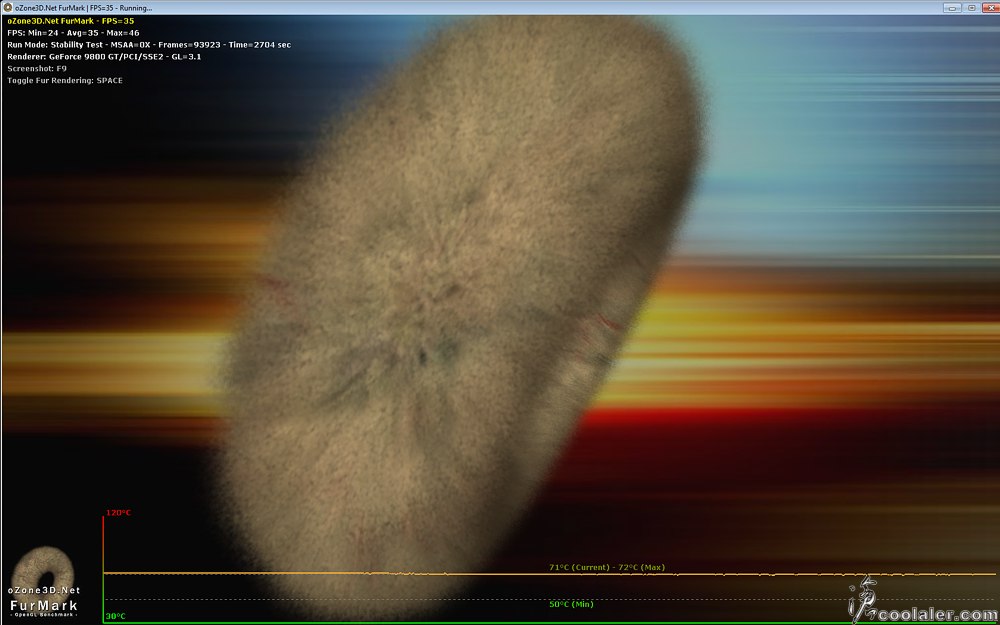1000x625 pixels.
Task: Minimize the FurMark window
Action: click(952, 8)
